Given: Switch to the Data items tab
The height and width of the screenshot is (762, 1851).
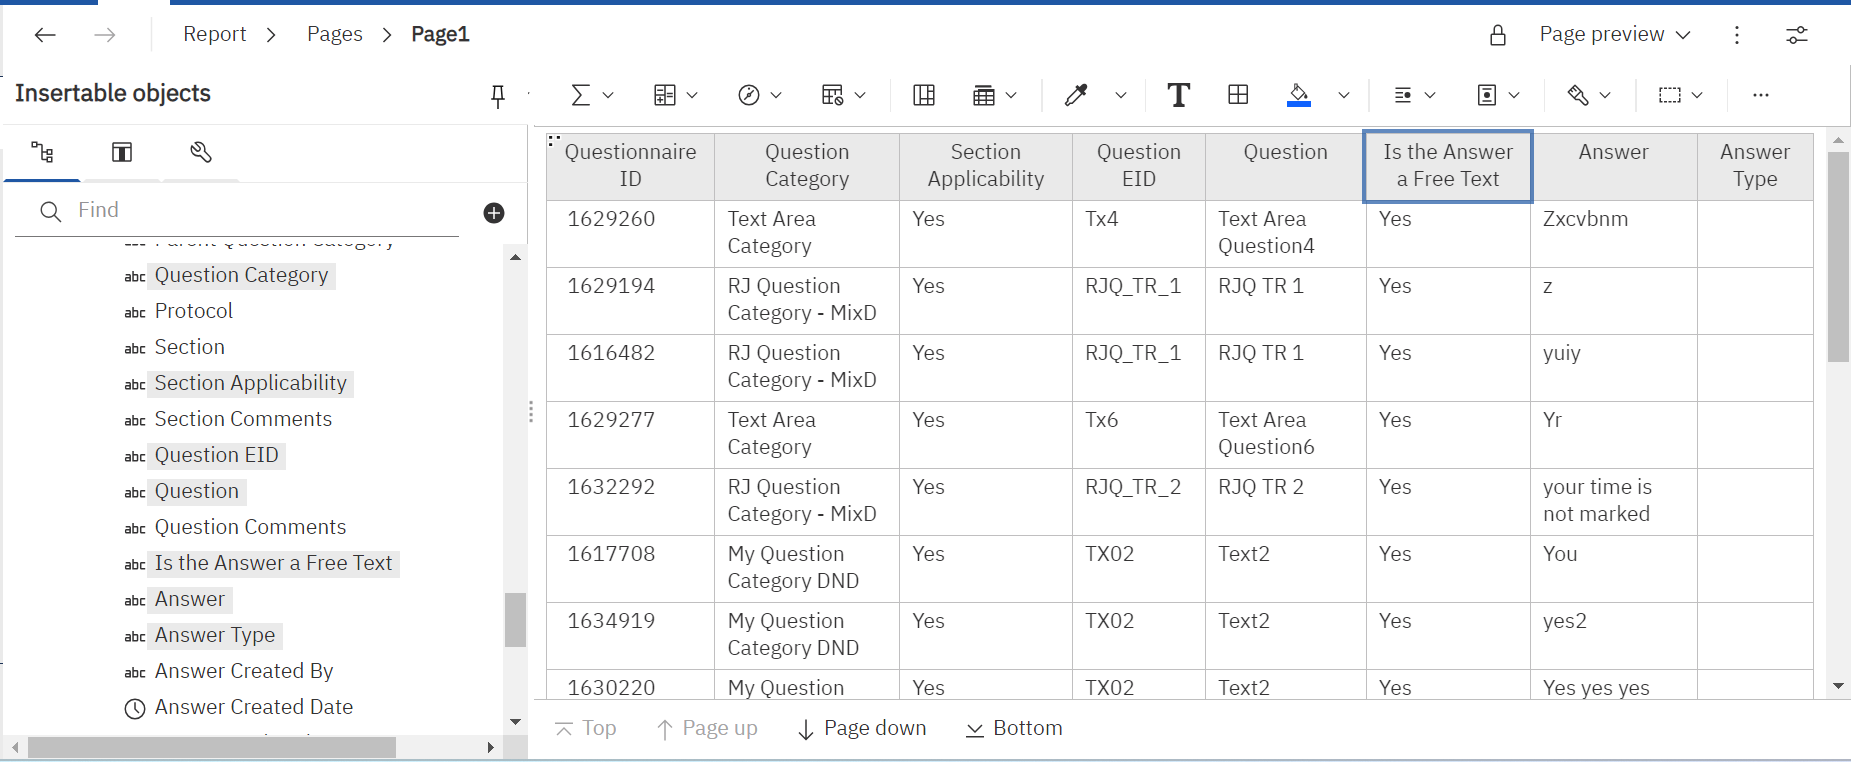Looking at the screenshot, I should (x=121, y=152).
